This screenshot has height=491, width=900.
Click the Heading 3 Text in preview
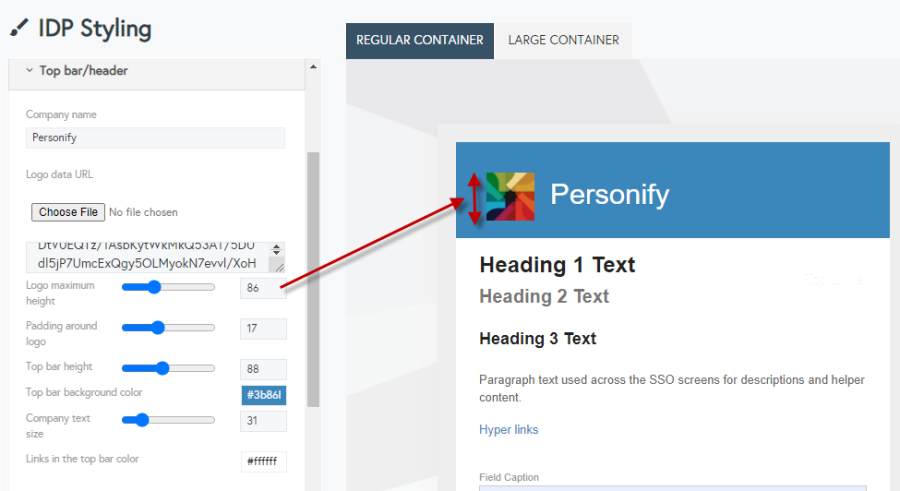538,338
